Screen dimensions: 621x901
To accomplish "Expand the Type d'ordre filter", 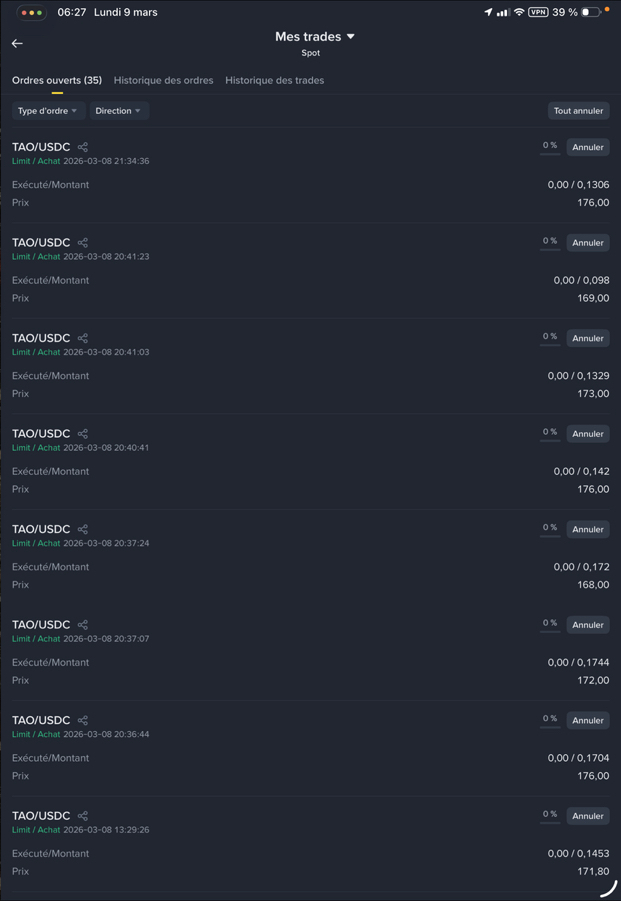I will [48, 111].
